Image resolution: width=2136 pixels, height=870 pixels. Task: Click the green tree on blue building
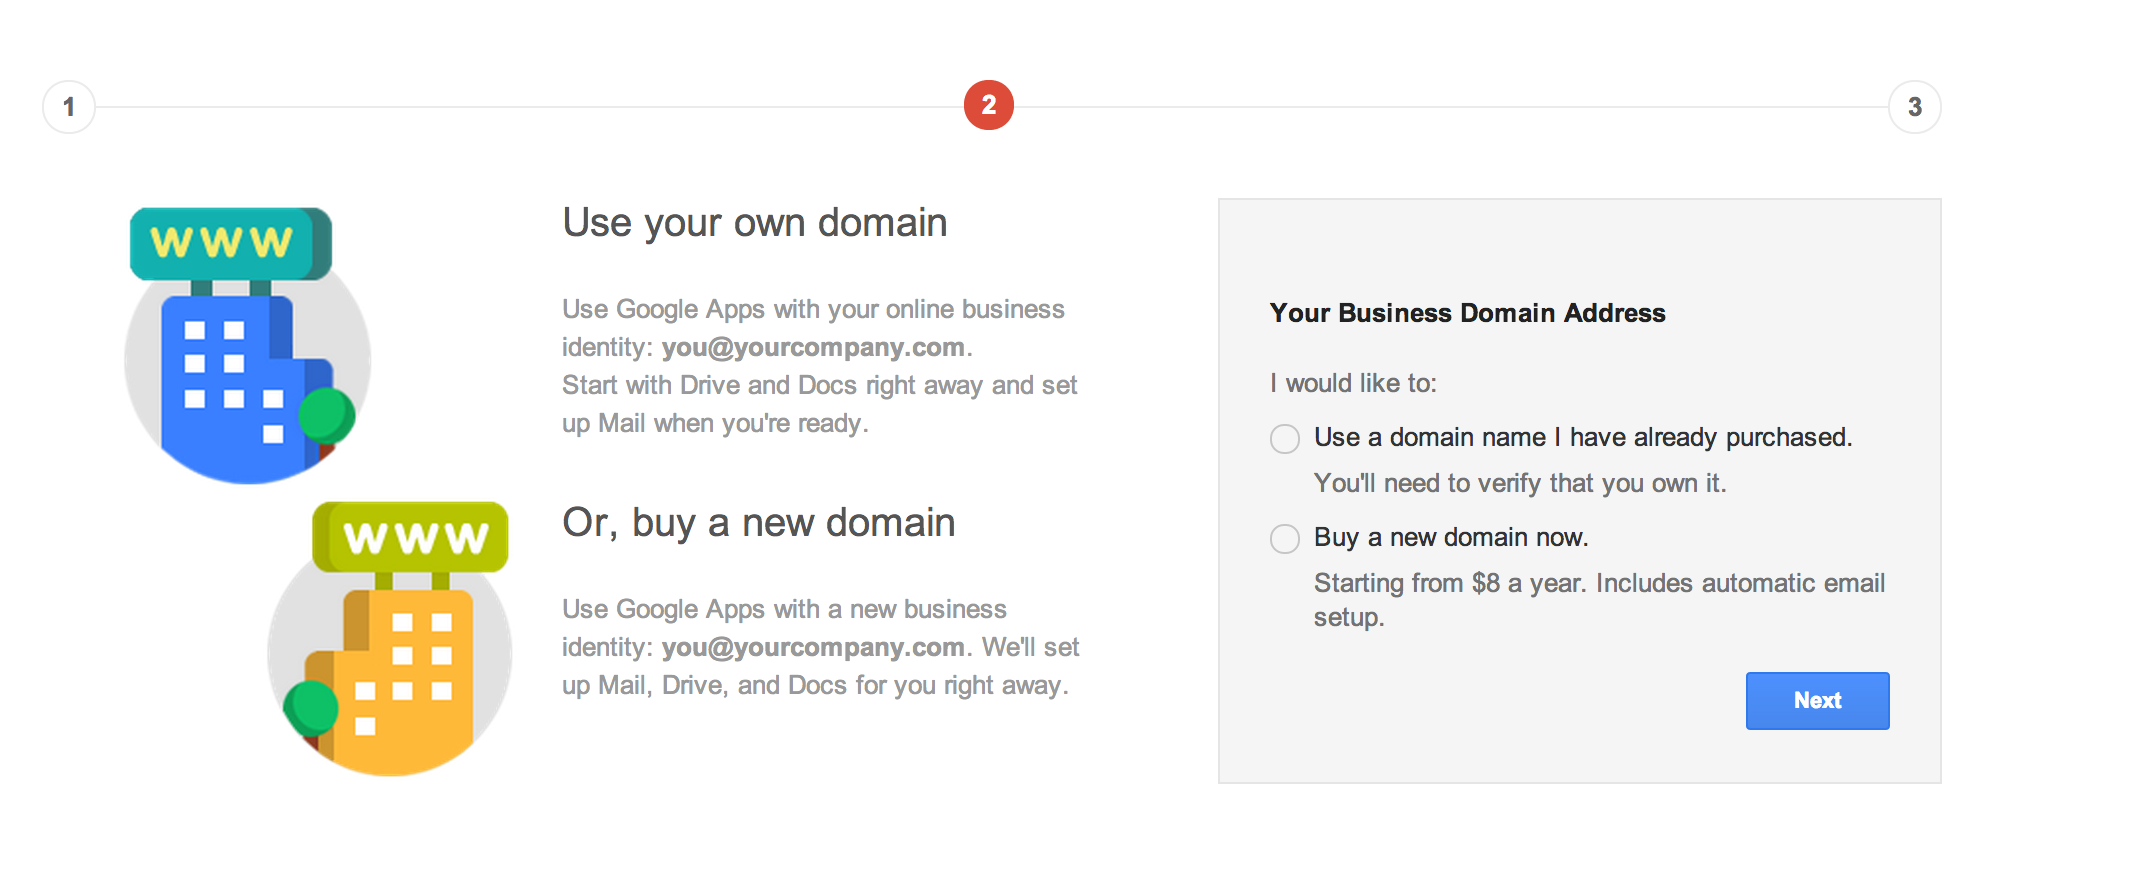click(x=327, y=415)
